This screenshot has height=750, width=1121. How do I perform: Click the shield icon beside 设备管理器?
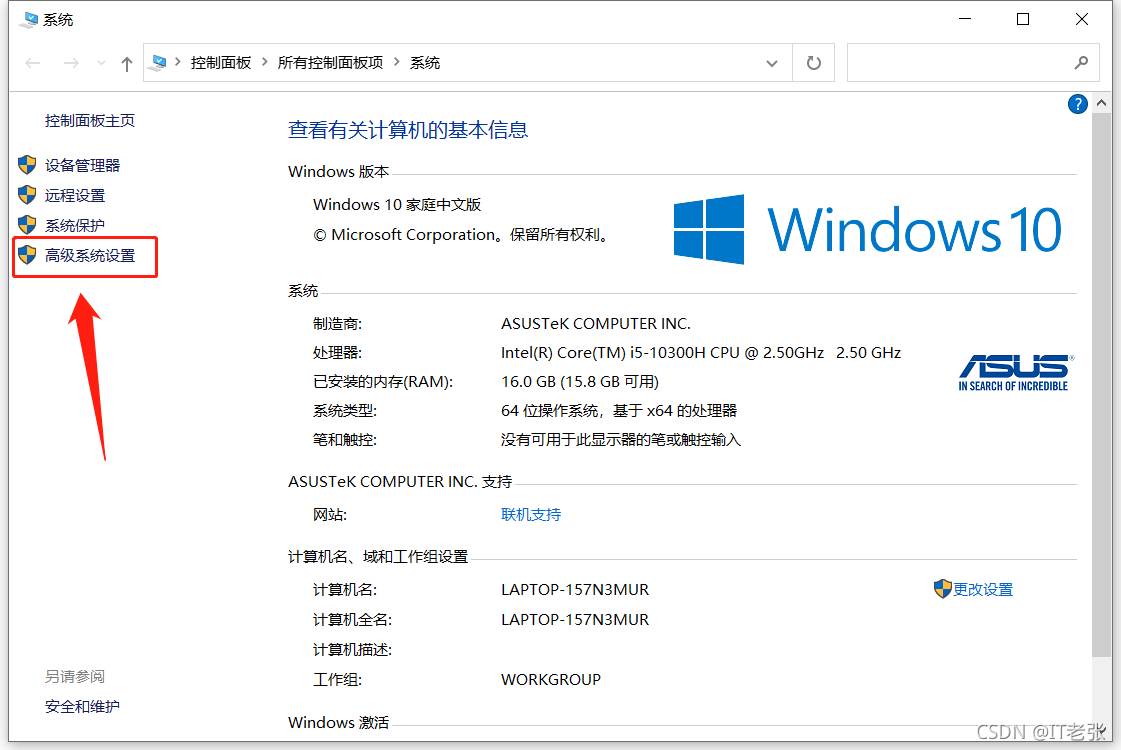[x=27, y=165]
